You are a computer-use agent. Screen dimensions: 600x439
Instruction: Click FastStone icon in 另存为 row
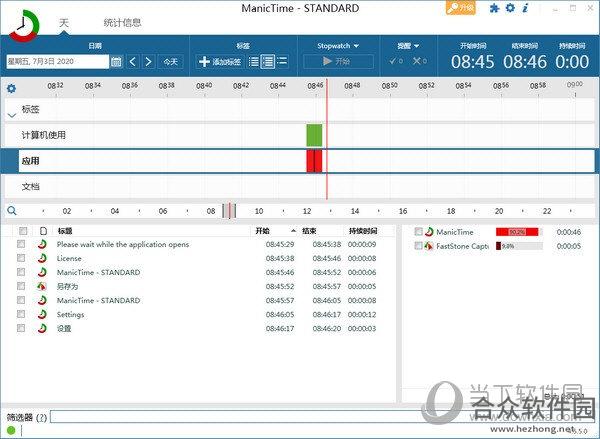[x=42, y=286]
